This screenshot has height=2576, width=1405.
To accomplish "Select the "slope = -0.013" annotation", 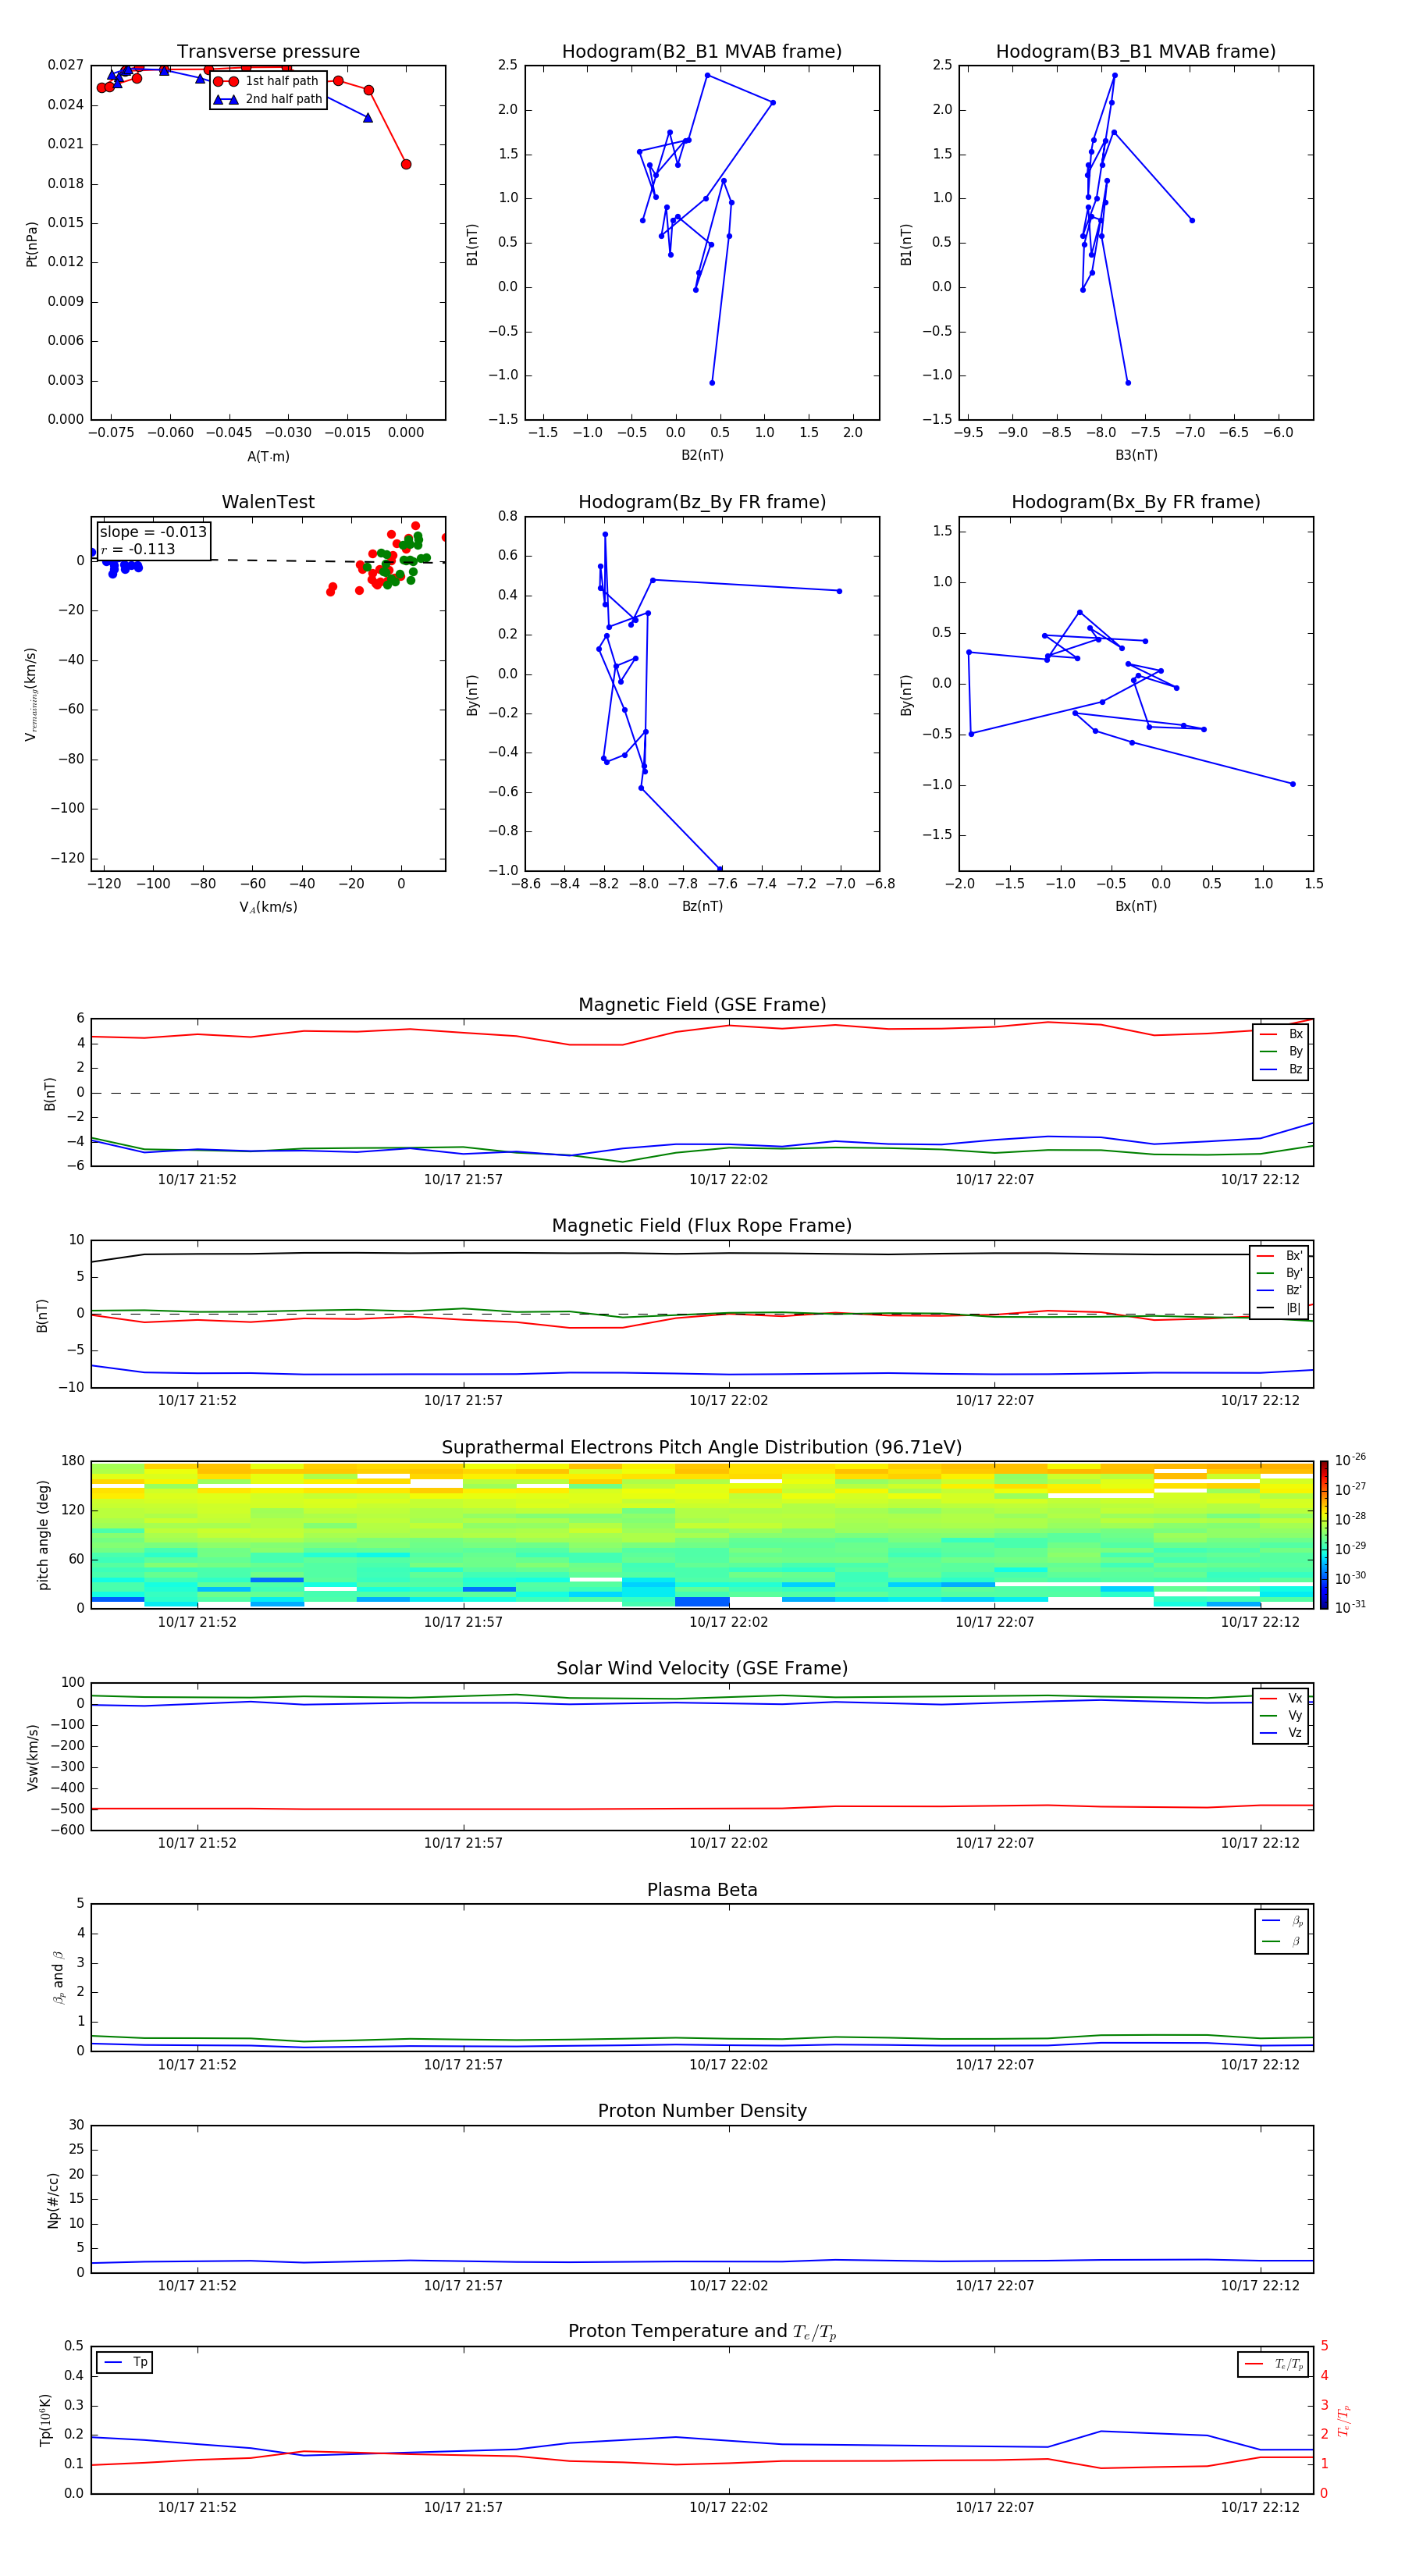I will [153, 532].
